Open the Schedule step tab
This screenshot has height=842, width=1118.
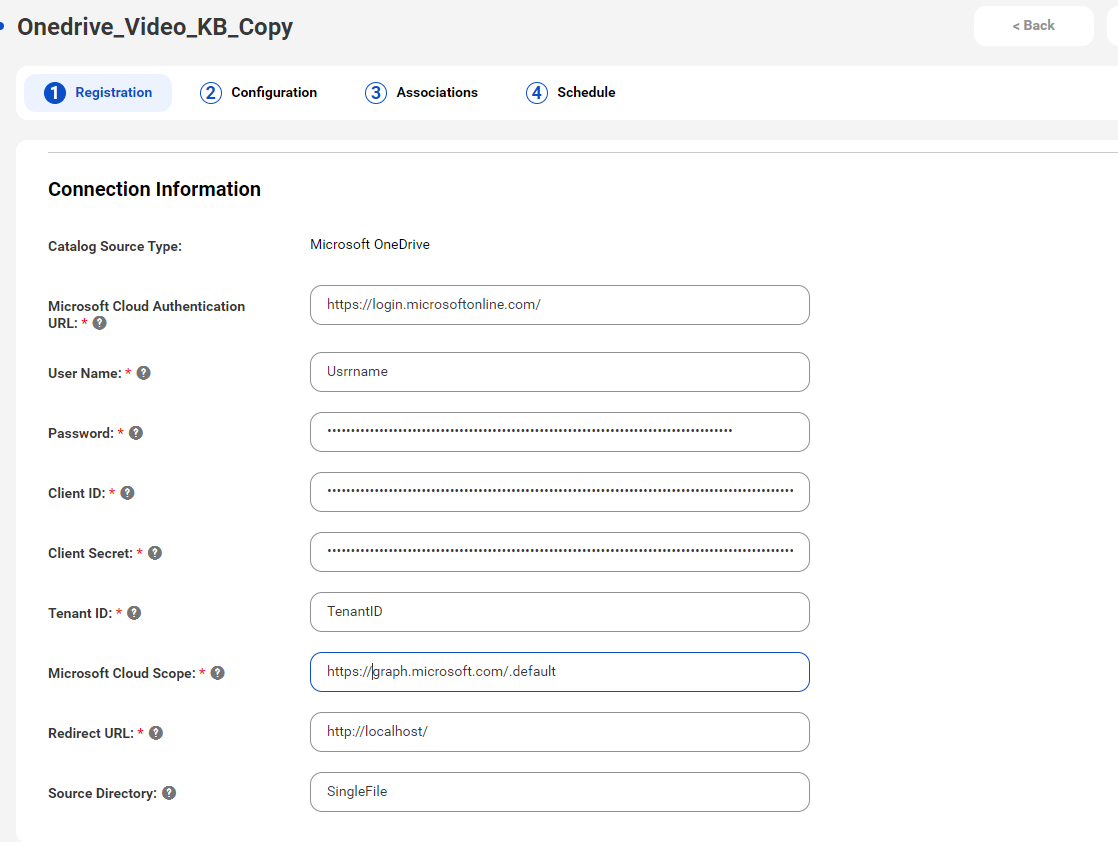[570, 93]
